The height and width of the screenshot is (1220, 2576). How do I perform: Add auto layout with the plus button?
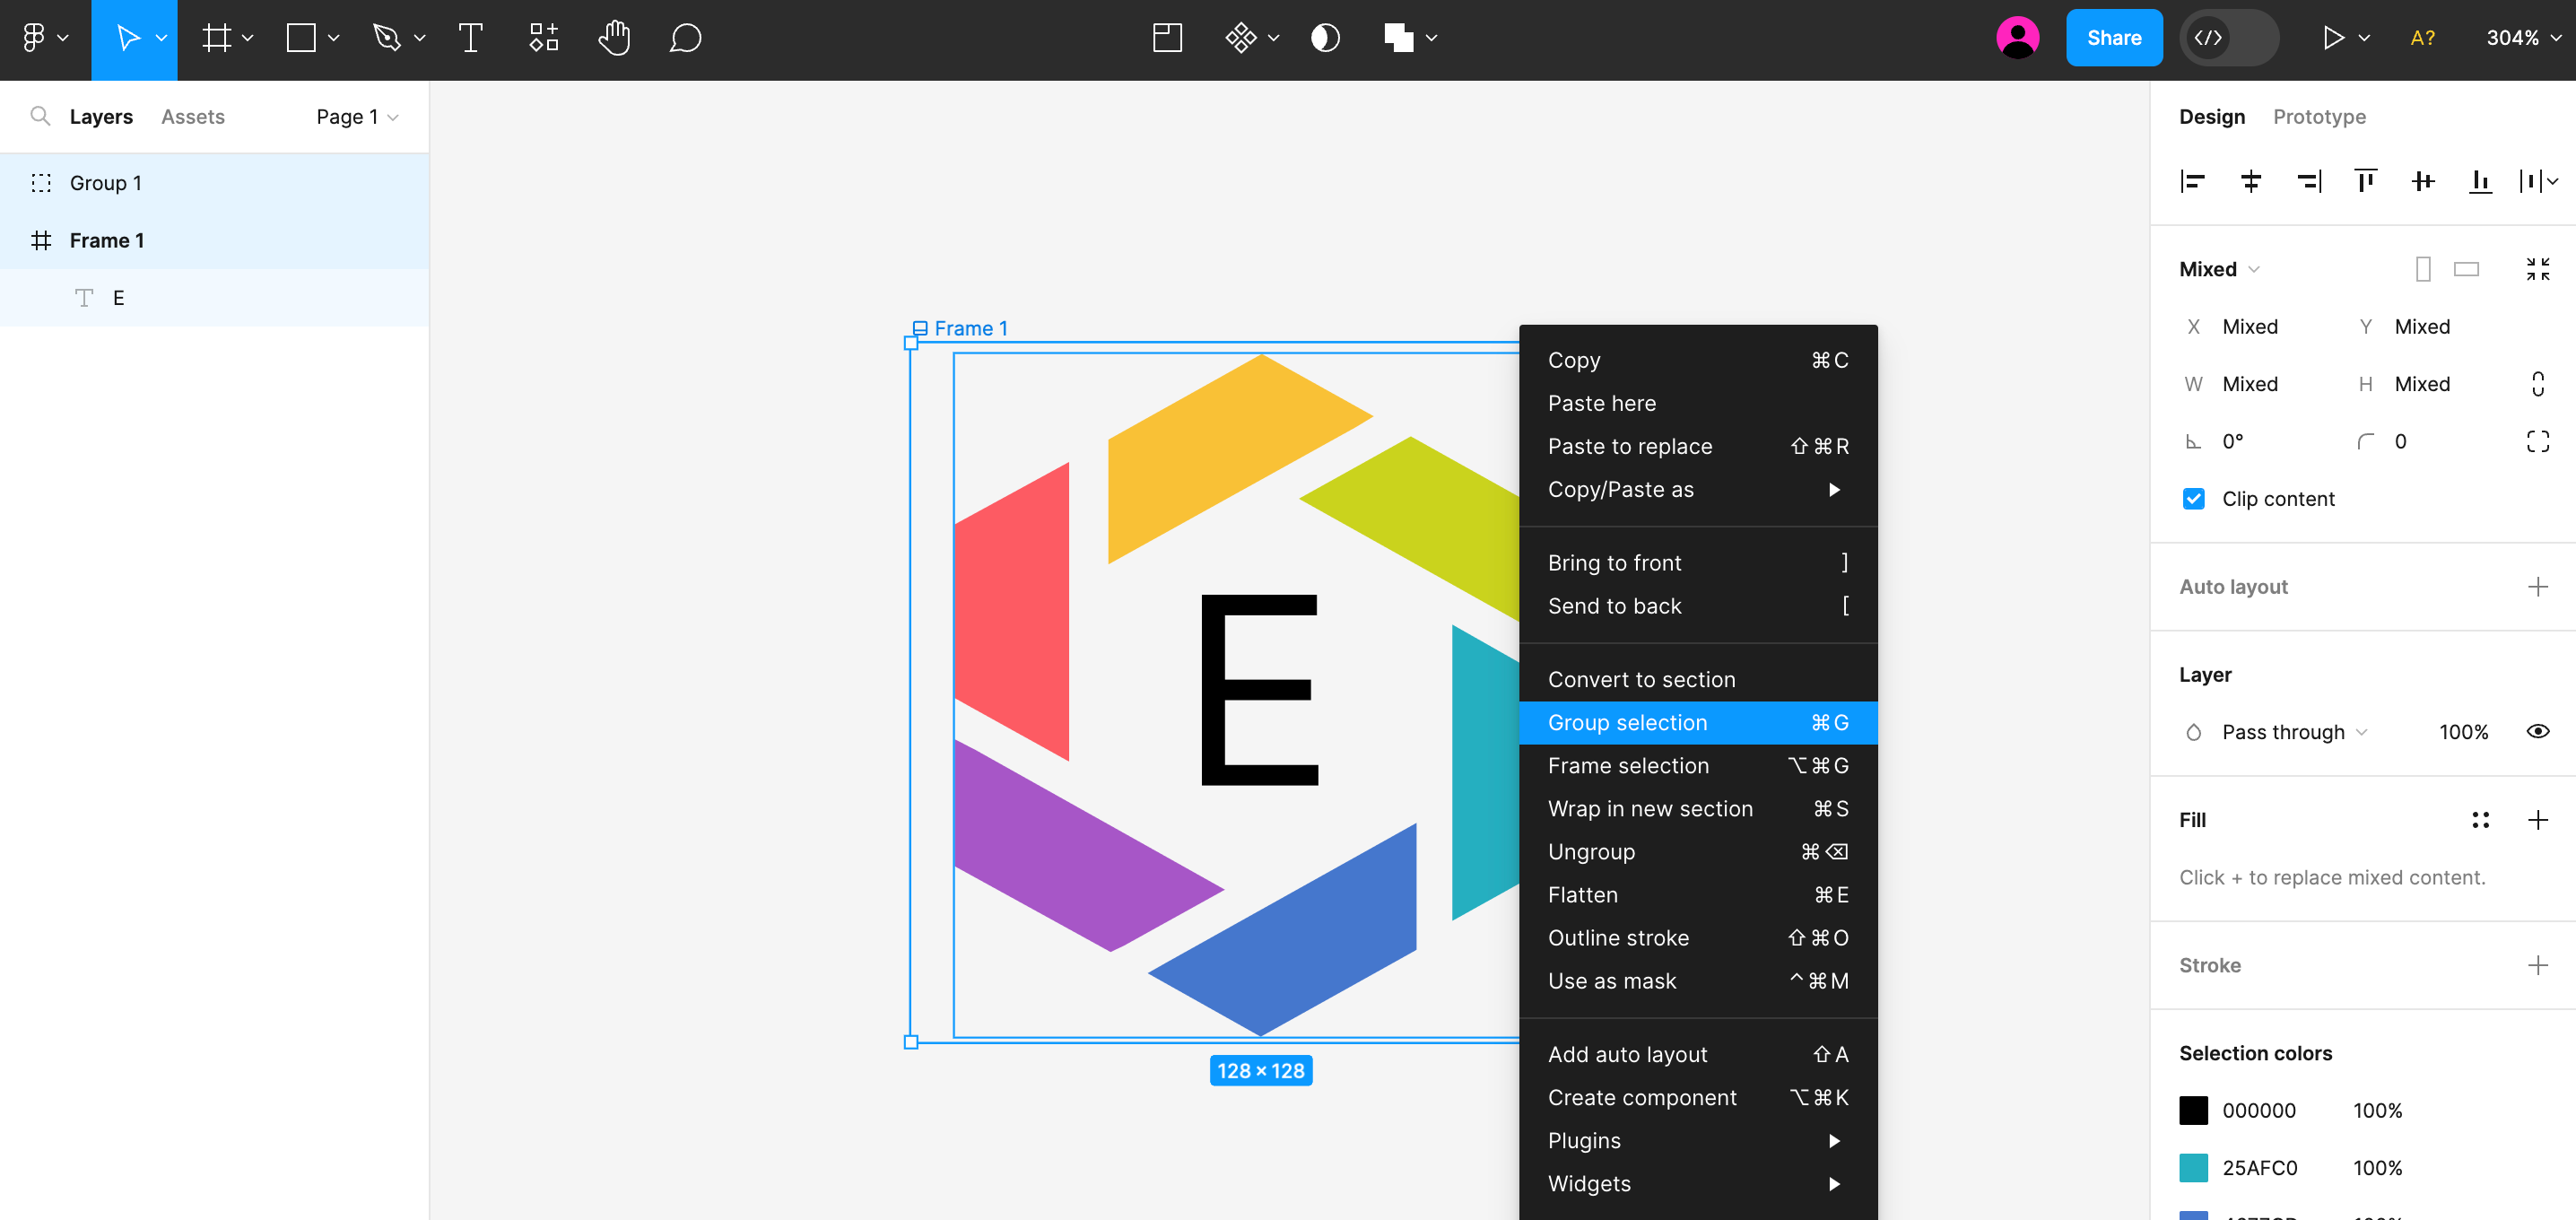point(2538,586)
